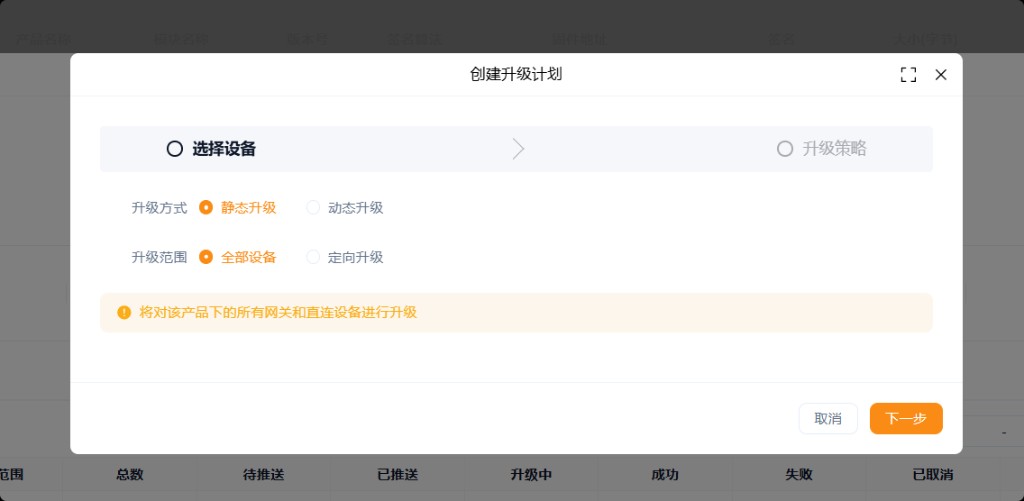Screen dimensions: 1024x501
Task: Proceed with the 下一步 button
Action: tap(906, 419)
